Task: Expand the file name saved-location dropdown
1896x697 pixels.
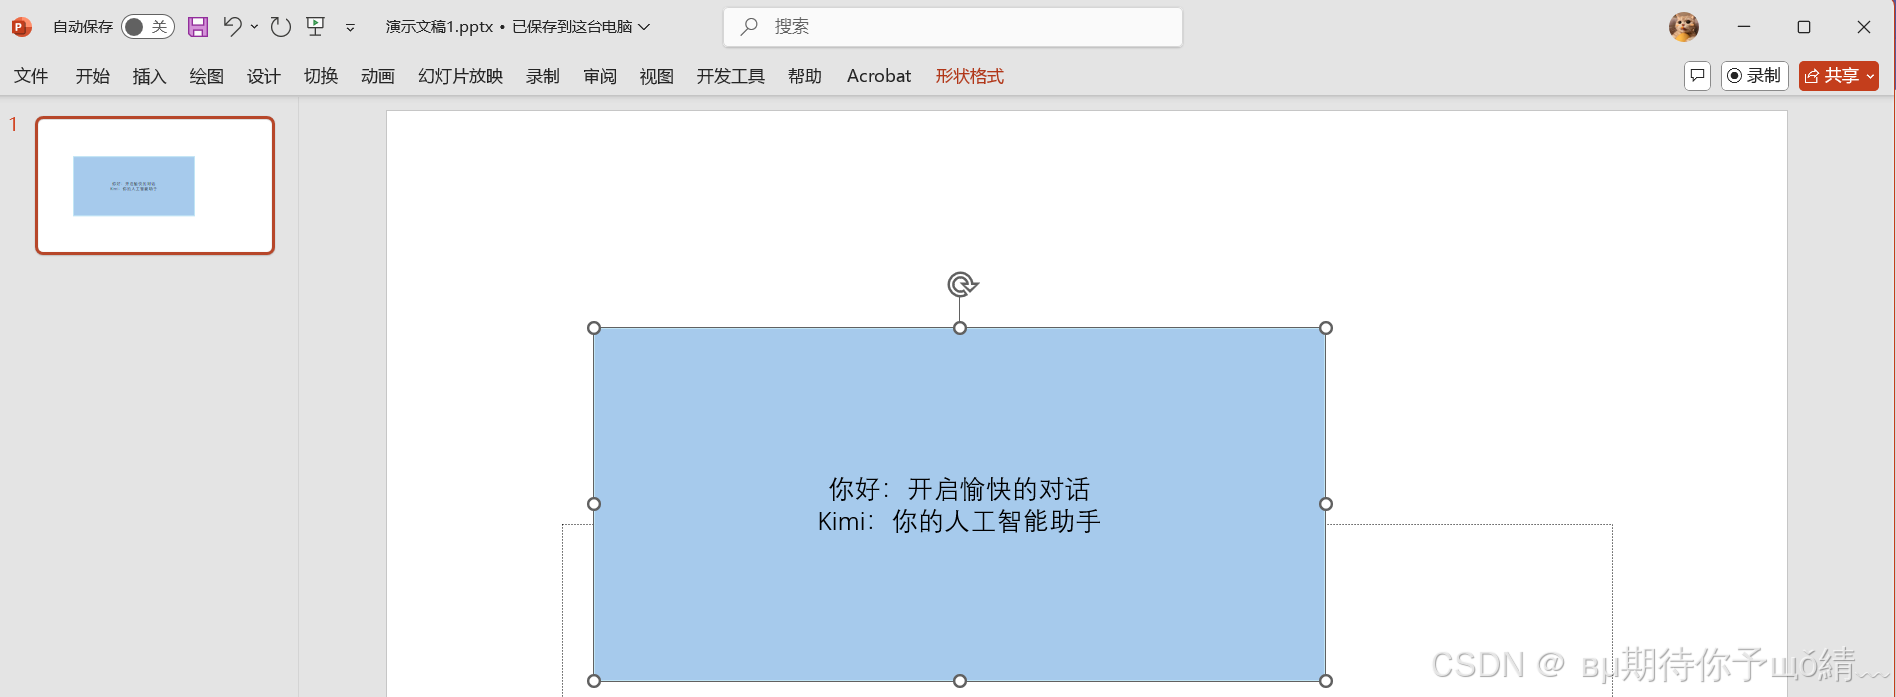Action: [644, 27]
